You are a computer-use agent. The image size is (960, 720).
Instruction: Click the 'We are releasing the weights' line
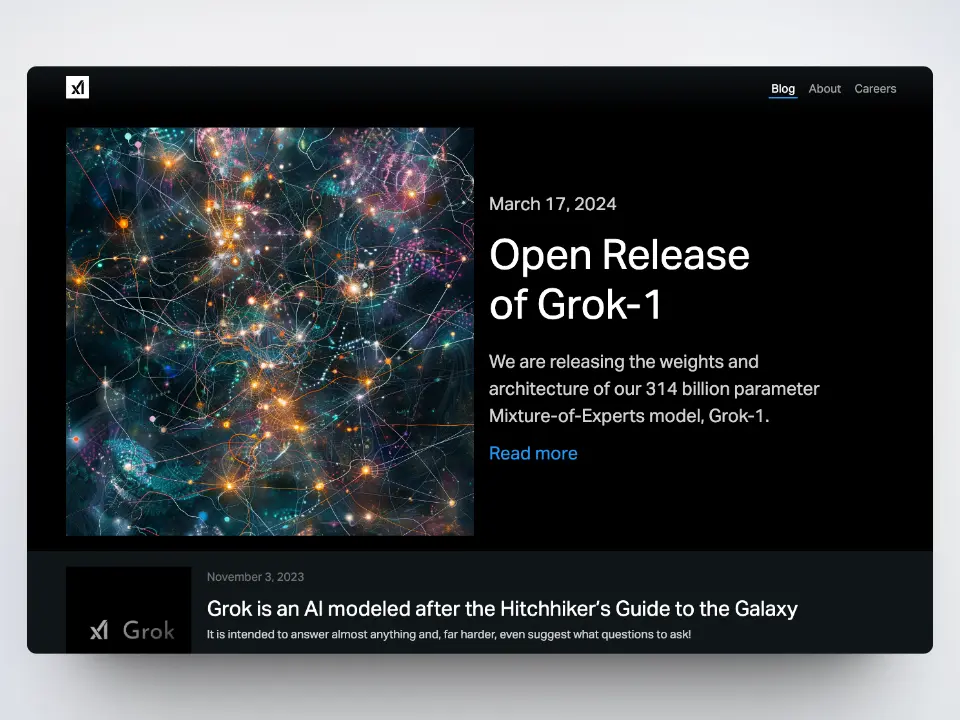[x=623, y=361]
